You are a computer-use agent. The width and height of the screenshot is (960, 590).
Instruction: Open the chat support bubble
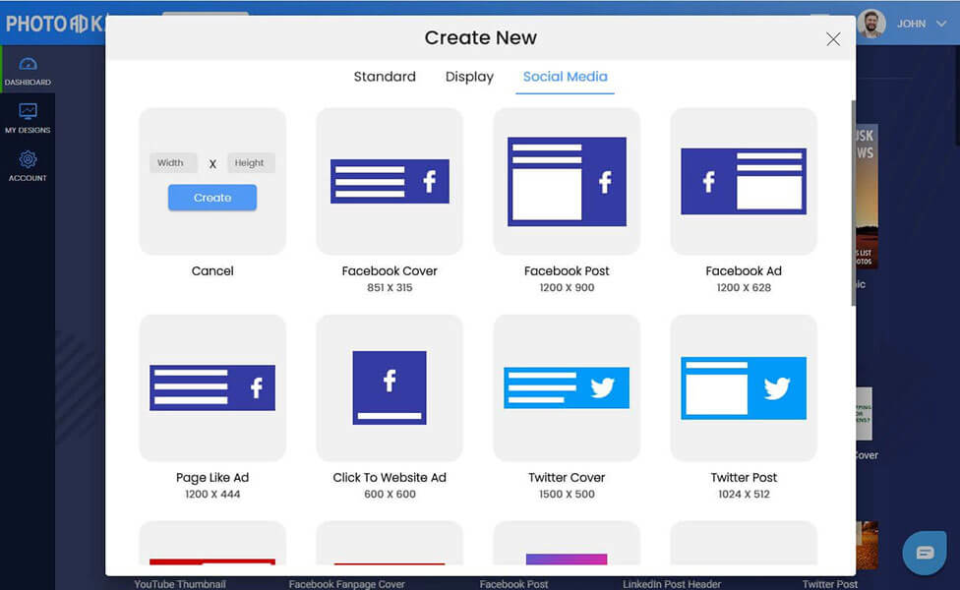pyautogui.click(x=923, y=552)
